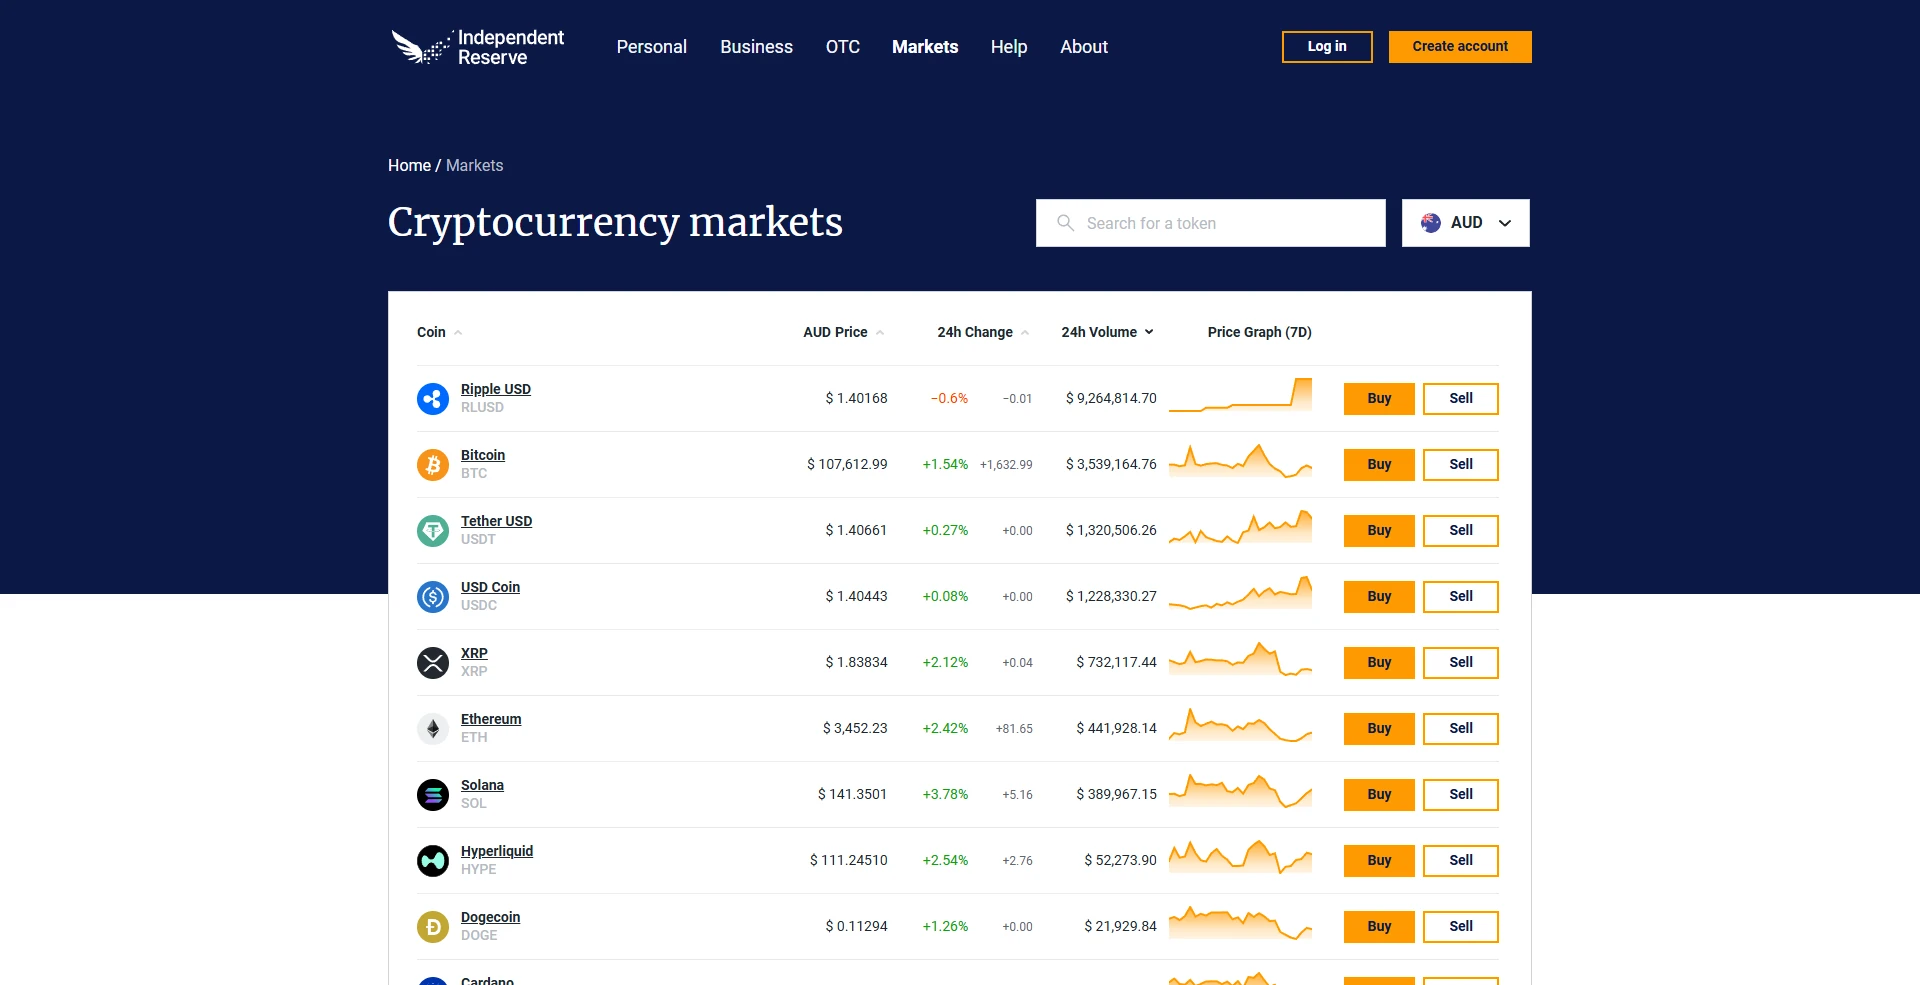Click the Ethereum coin icon

pyautogui.click(x=433, y=729)
